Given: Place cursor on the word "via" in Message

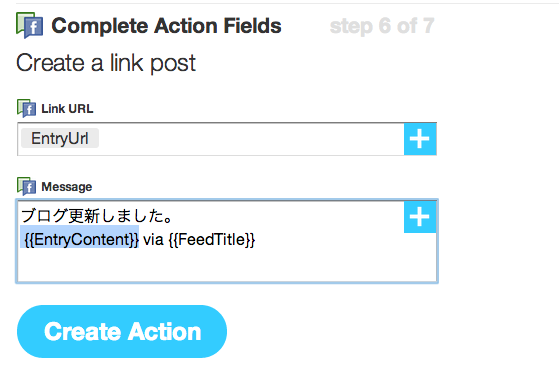Looking at the screenshot, I should click(x=153, y=240).
